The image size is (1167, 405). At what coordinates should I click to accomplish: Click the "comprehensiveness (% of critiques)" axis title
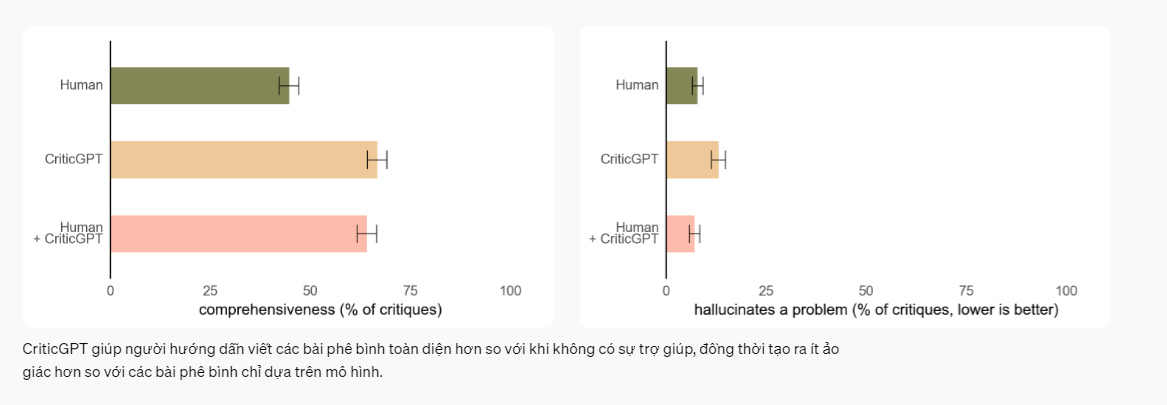320,310
